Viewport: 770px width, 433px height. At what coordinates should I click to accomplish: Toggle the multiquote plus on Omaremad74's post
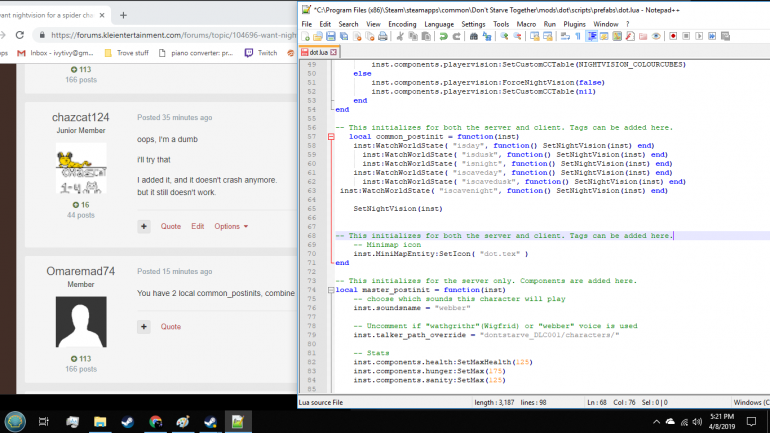click(x=144, y=326)
